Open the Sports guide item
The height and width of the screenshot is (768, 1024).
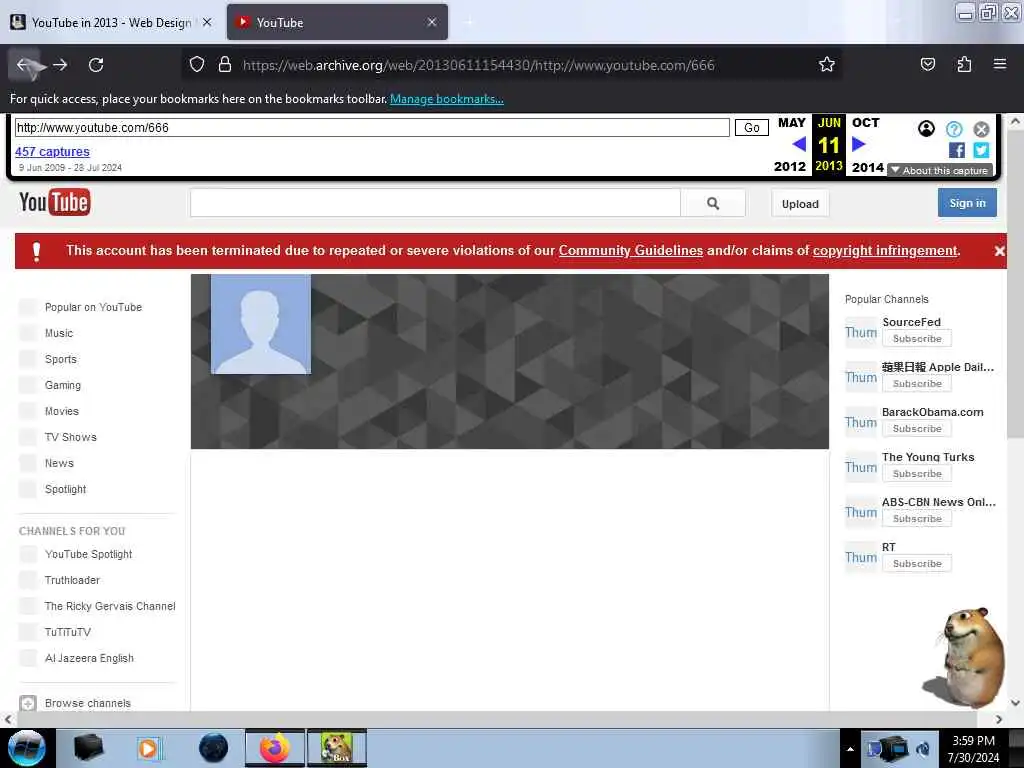(61, 359)
